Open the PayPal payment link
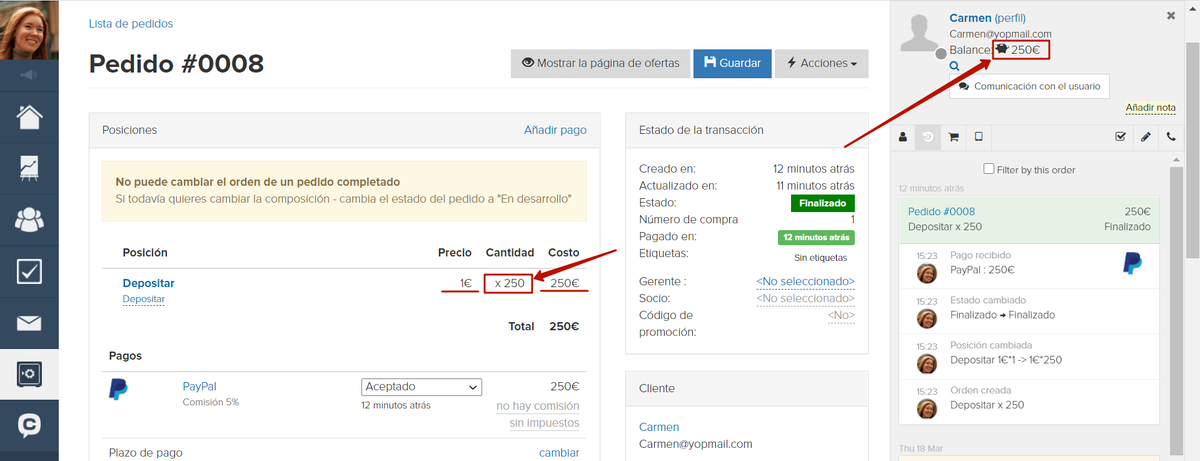This screenshot has width=1200, height=461. coord(199,386)
